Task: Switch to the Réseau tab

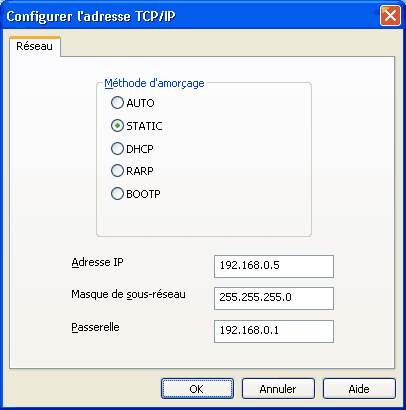Action: (x=35, y=46)
